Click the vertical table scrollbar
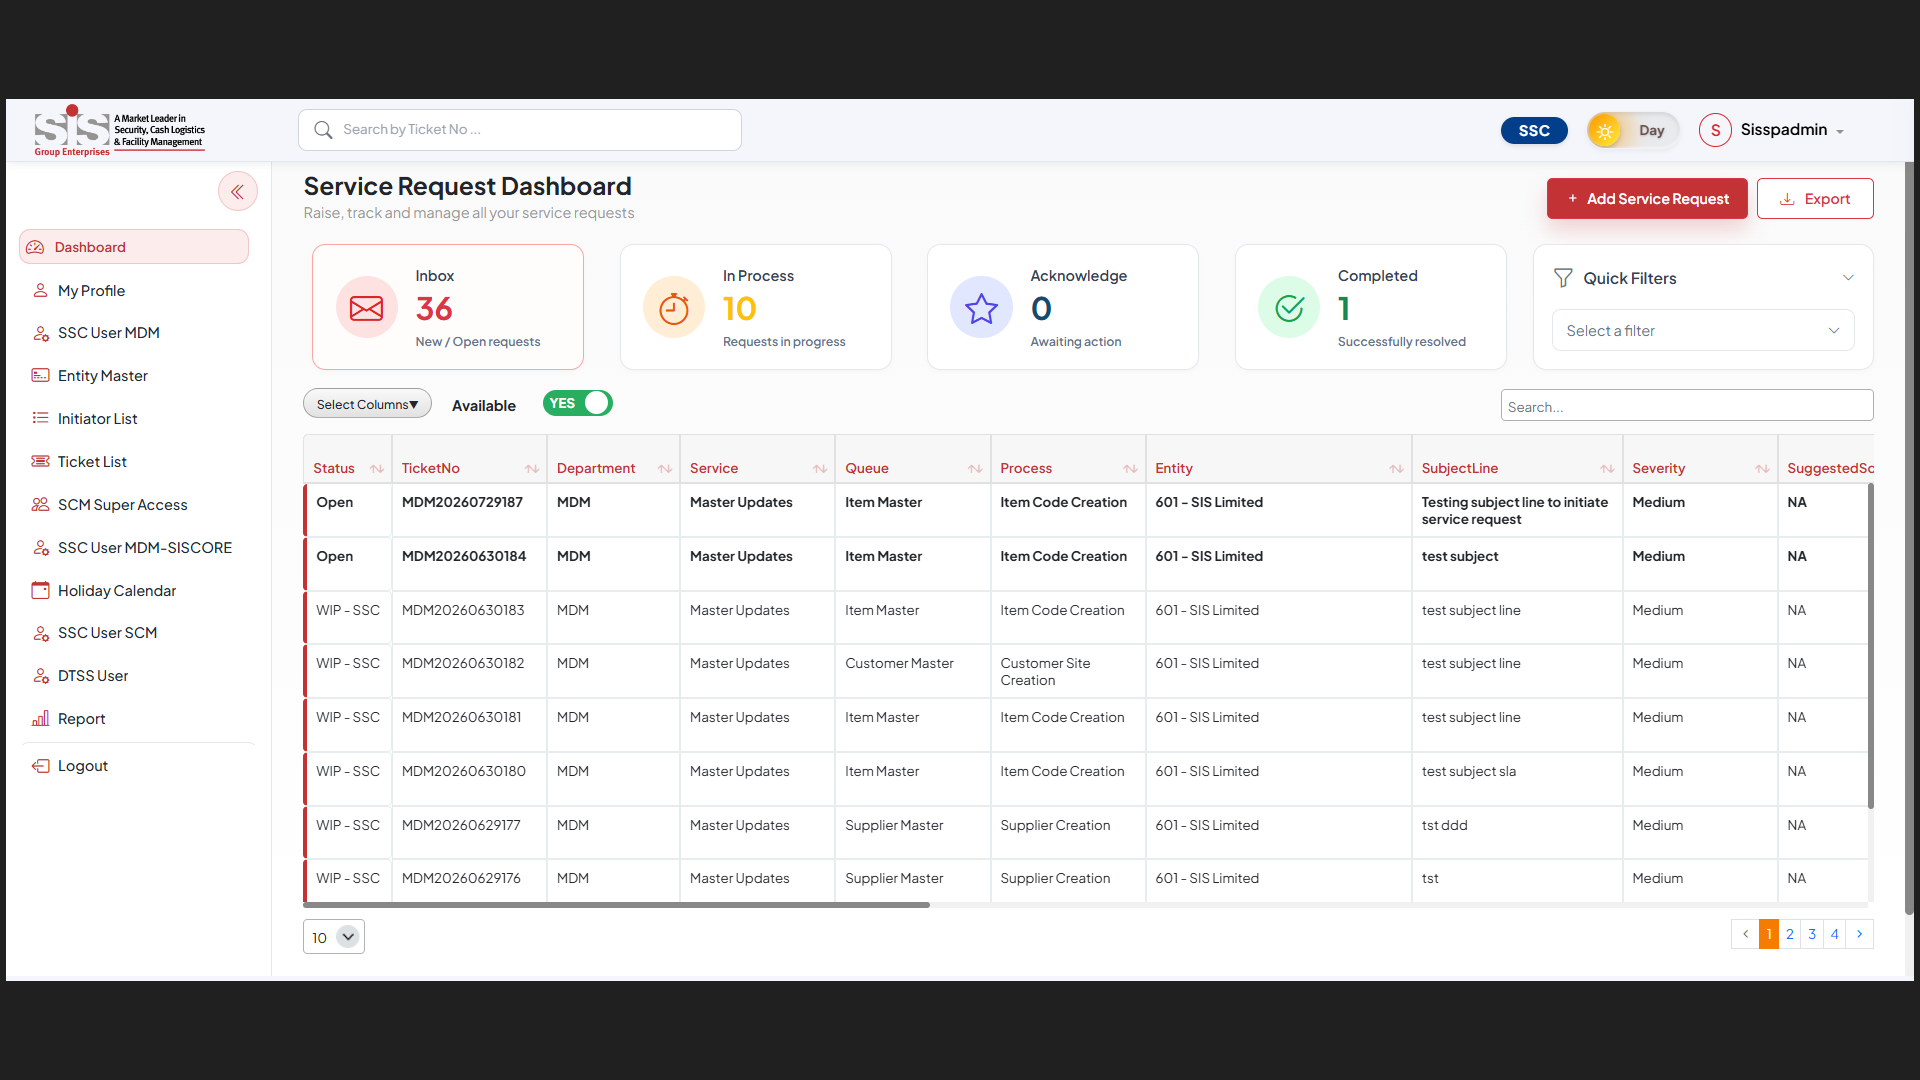Viewport: 1920px width, 1080px height. pyautogui.click(x=1870, y=646)
